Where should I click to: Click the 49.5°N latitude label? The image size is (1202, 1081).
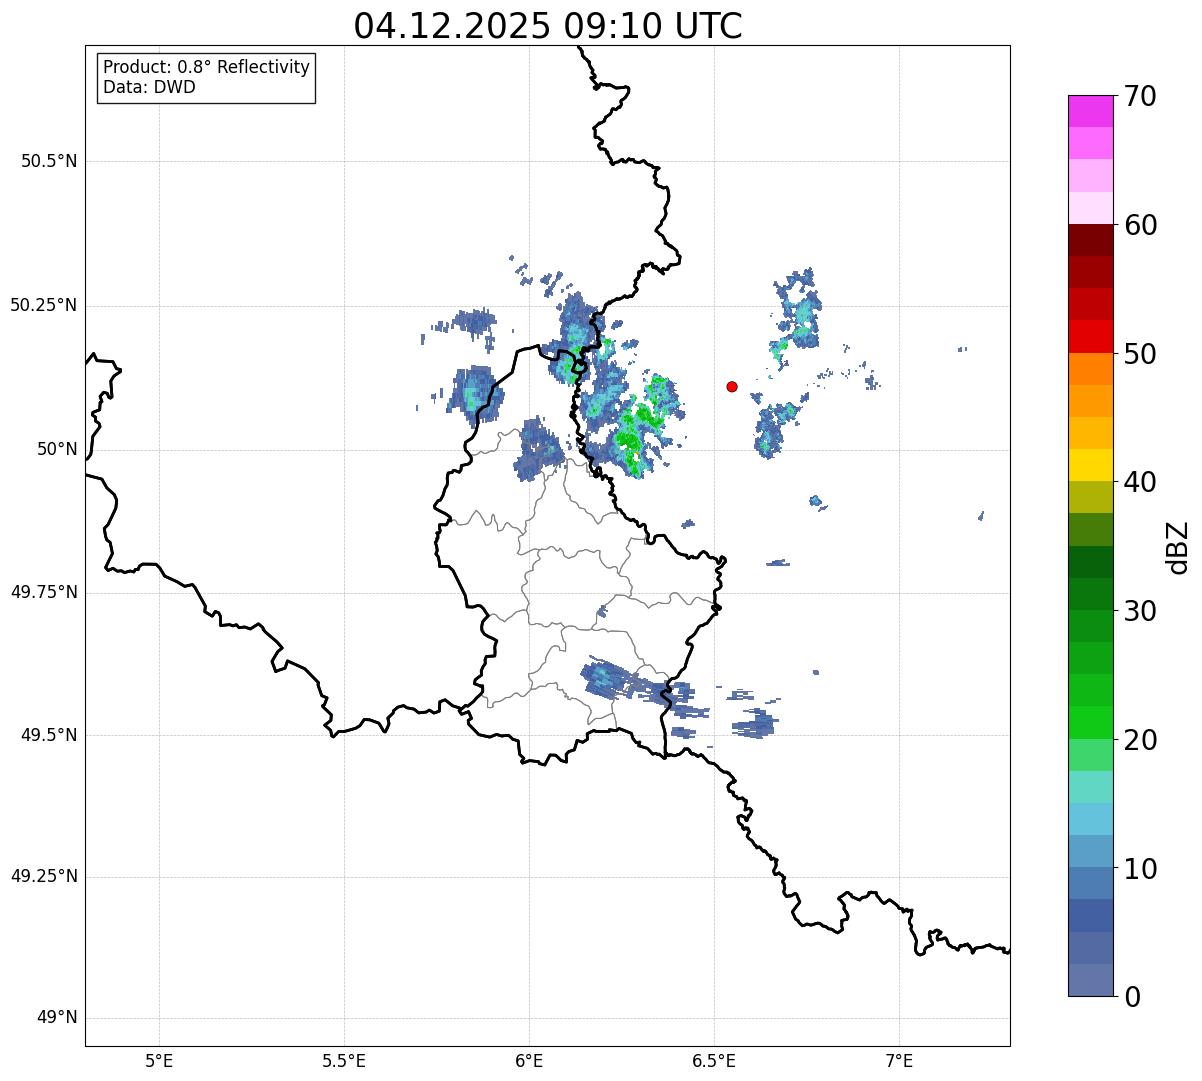coord(49,735)
